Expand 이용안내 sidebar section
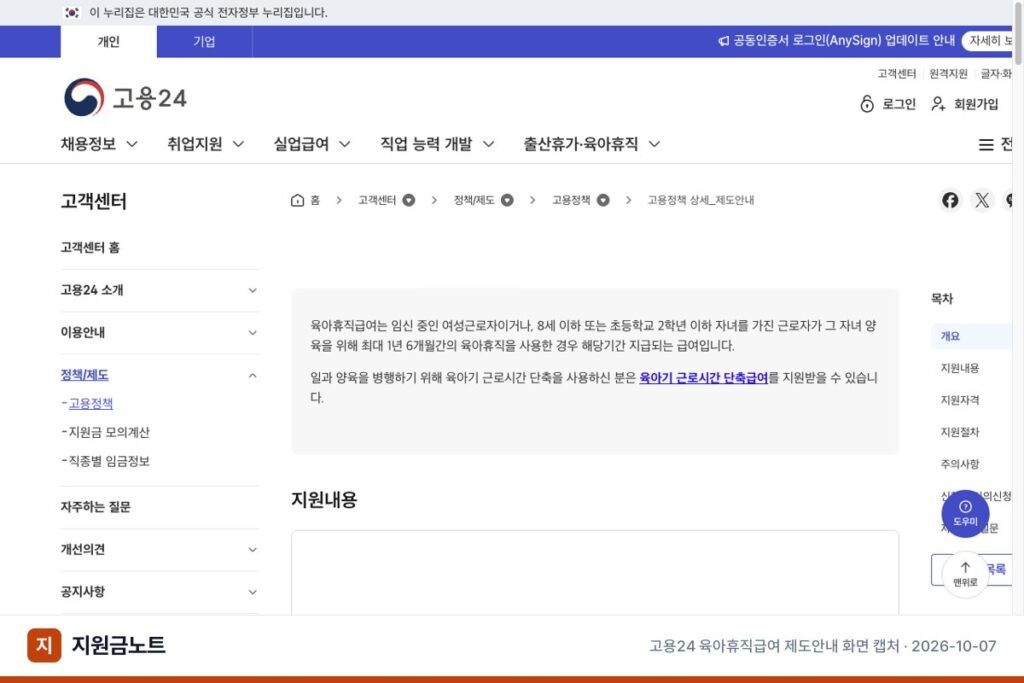1024x683 pixels. (252, 332)
